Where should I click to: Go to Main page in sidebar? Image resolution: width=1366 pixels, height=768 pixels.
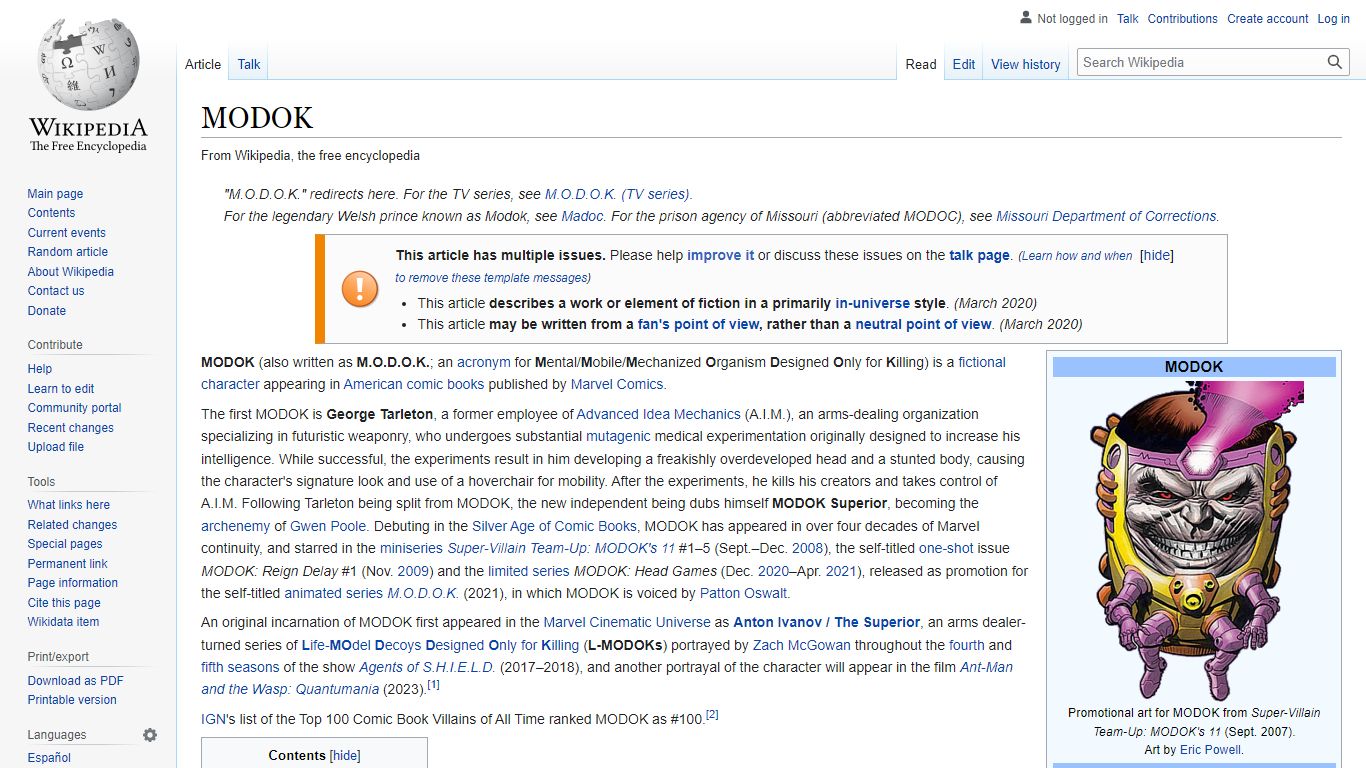(55, 194)
